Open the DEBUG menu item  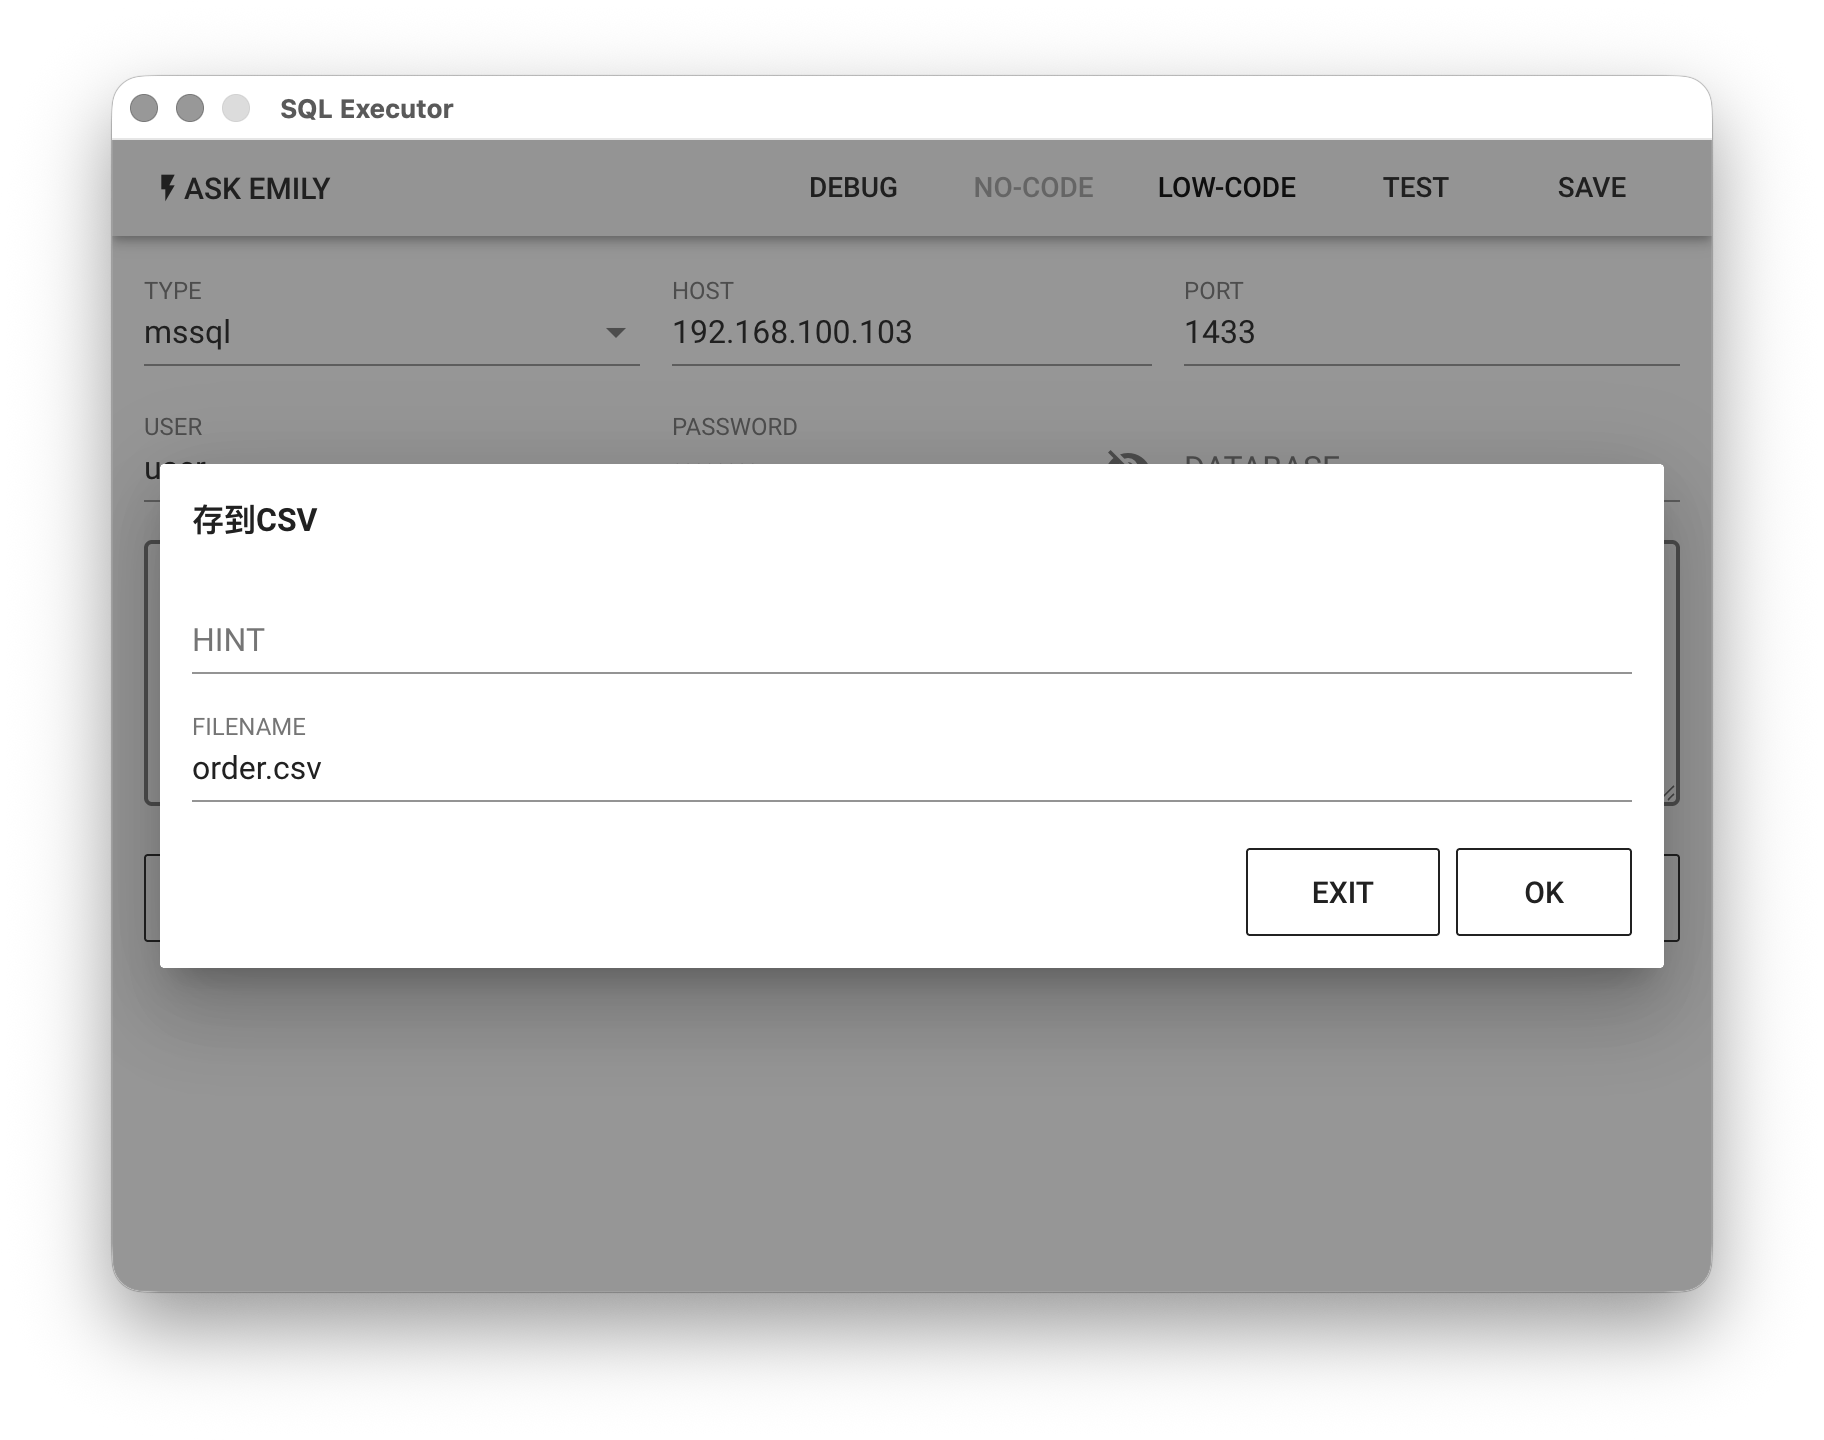point(853,188)
